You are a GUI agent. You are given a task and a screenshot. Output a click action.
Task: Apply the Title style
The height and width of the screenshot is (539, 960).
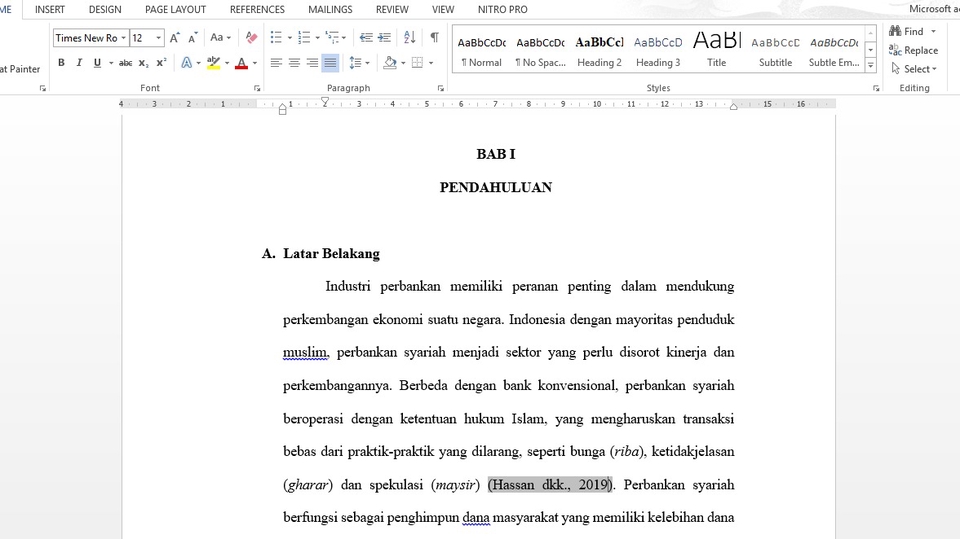[716, 50]
